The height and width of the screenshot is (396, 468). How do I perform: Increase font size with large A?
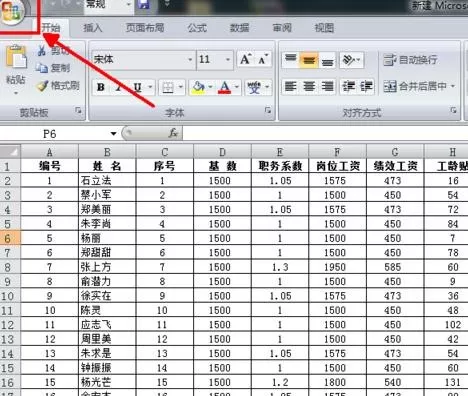[x=245, y=59]
